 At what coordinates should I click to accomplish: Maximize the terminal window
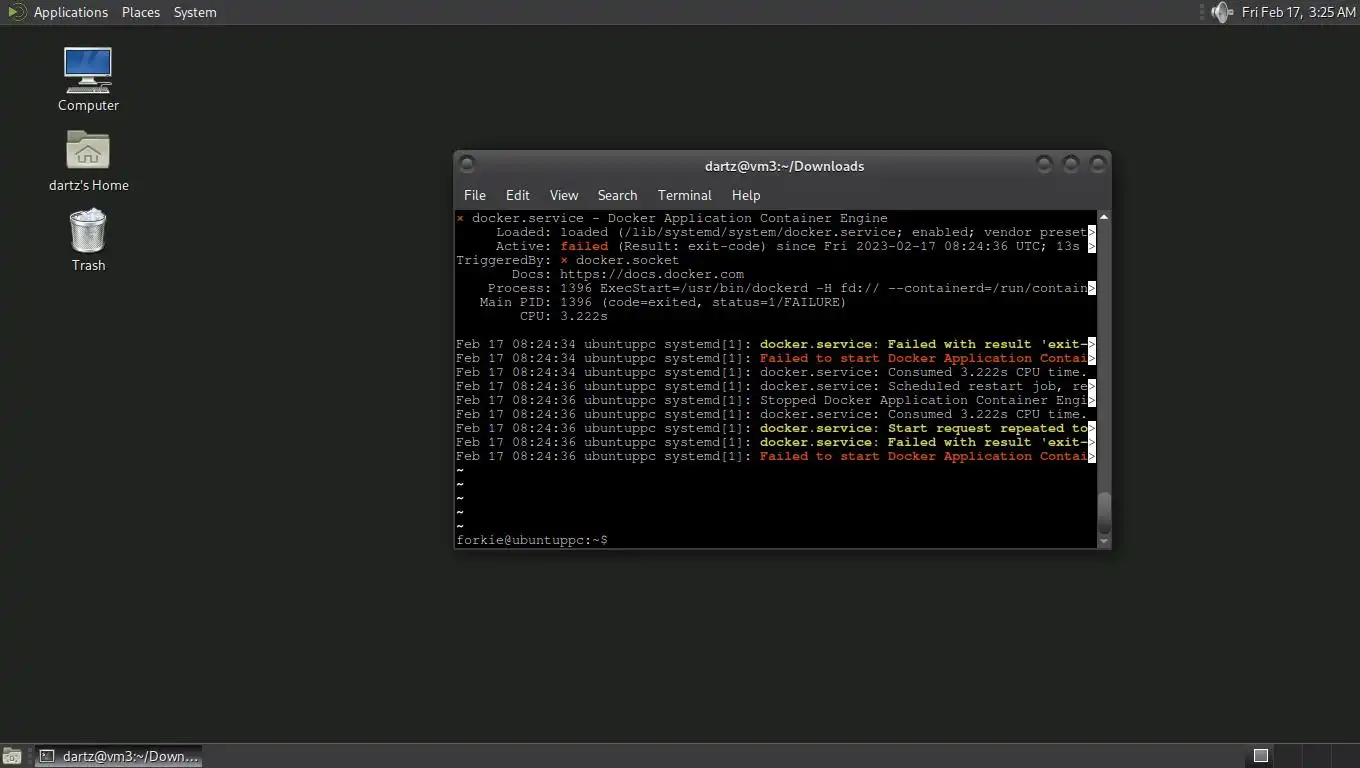[1071, 164]
